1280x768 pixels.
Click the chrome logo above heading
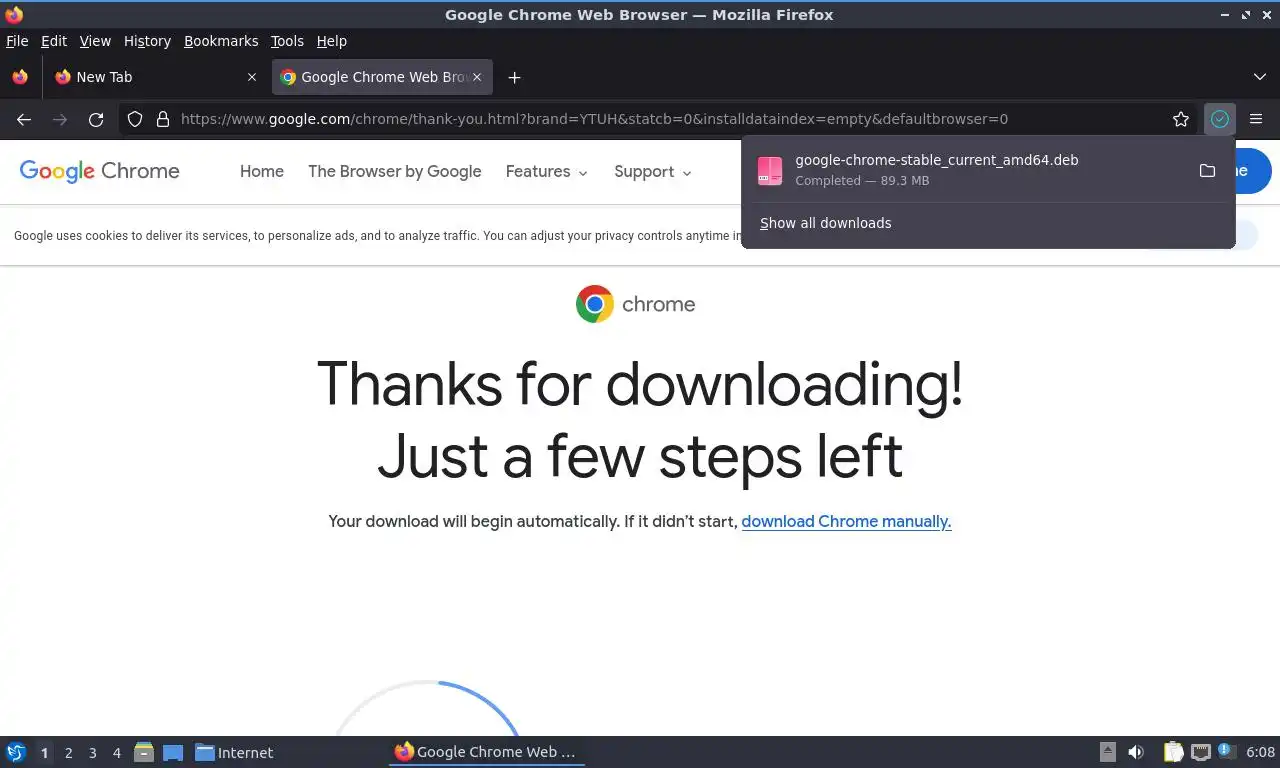tap(635, 304)
